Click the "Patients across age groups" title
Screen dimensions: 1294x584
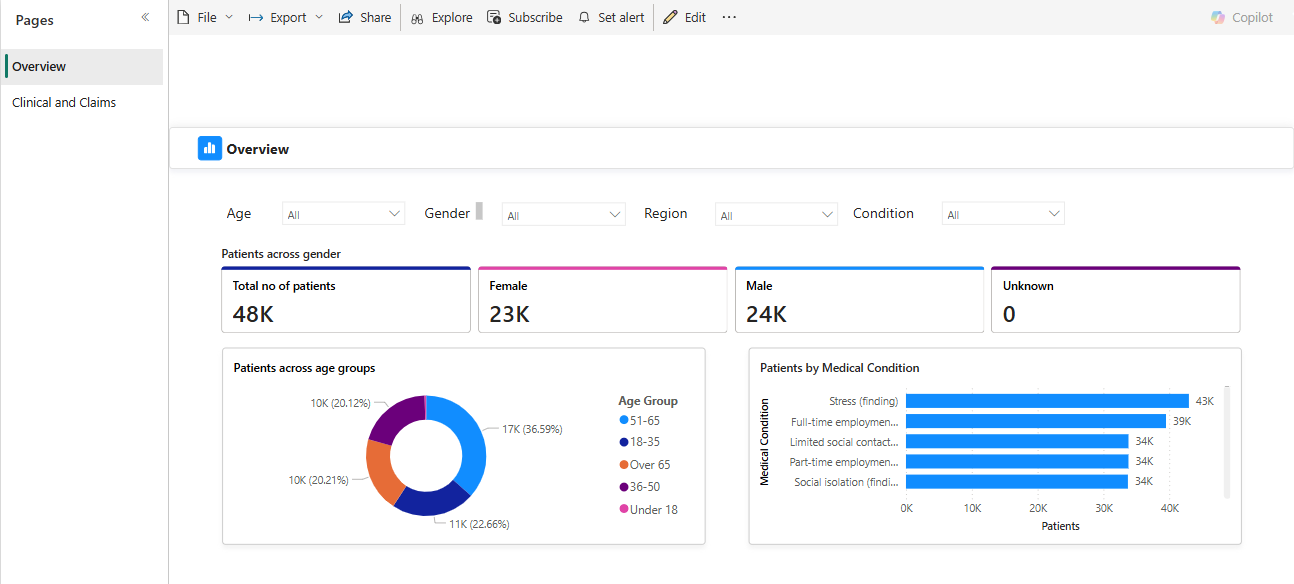[304, 368]
